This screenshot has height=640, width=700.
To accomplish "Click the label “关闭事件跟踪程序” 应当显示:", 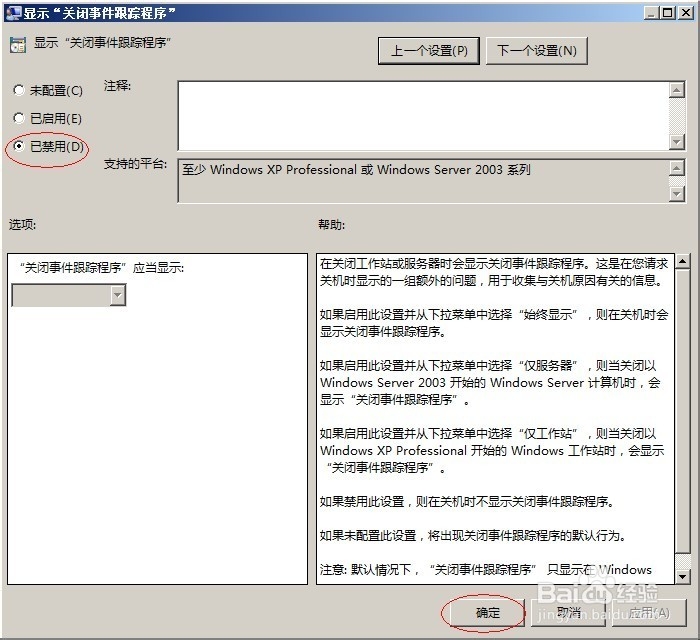I will click(101, 268).
